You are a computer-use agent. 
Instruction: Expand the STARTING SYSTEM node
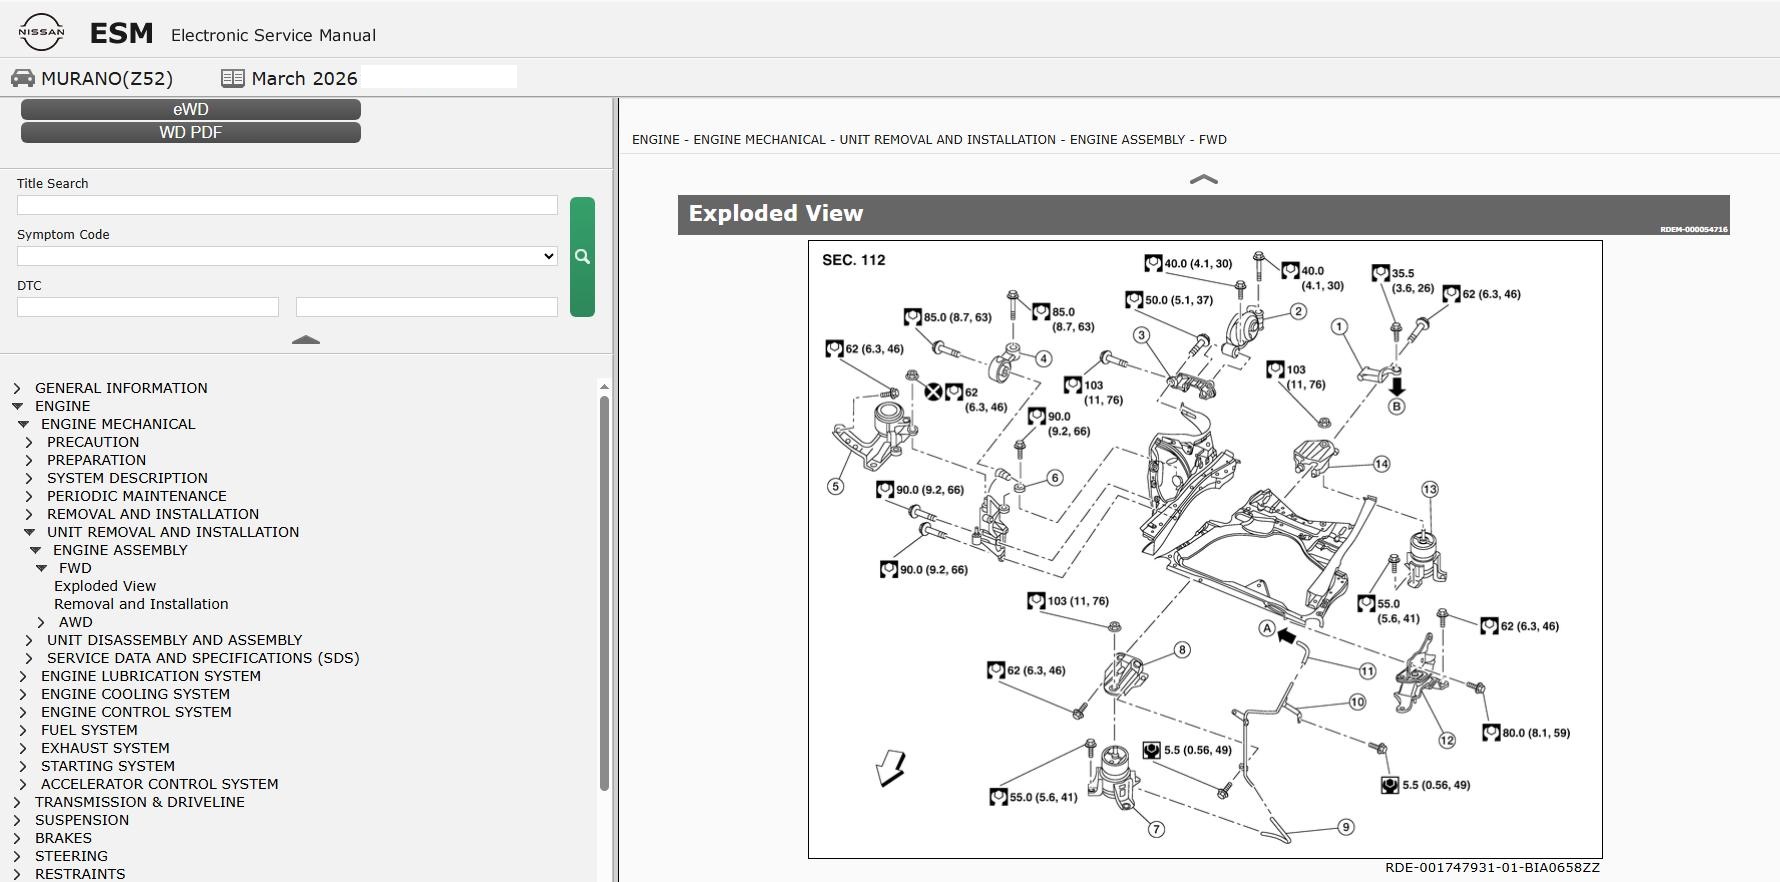[23, 766]
